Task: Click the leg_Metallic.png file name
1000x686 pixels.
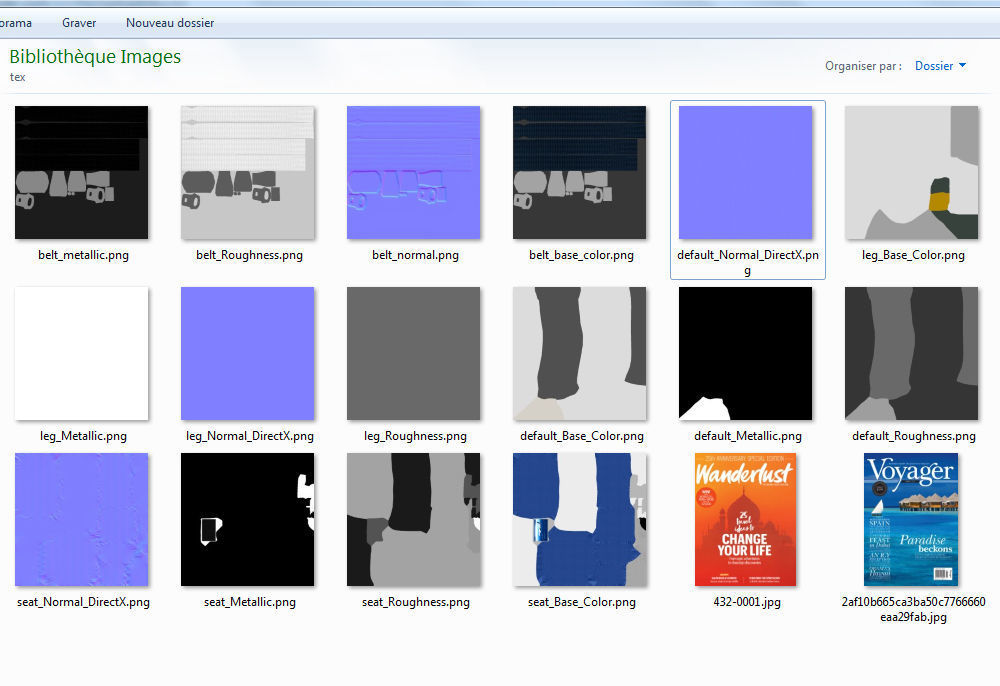Action: [x=84, y=436]
